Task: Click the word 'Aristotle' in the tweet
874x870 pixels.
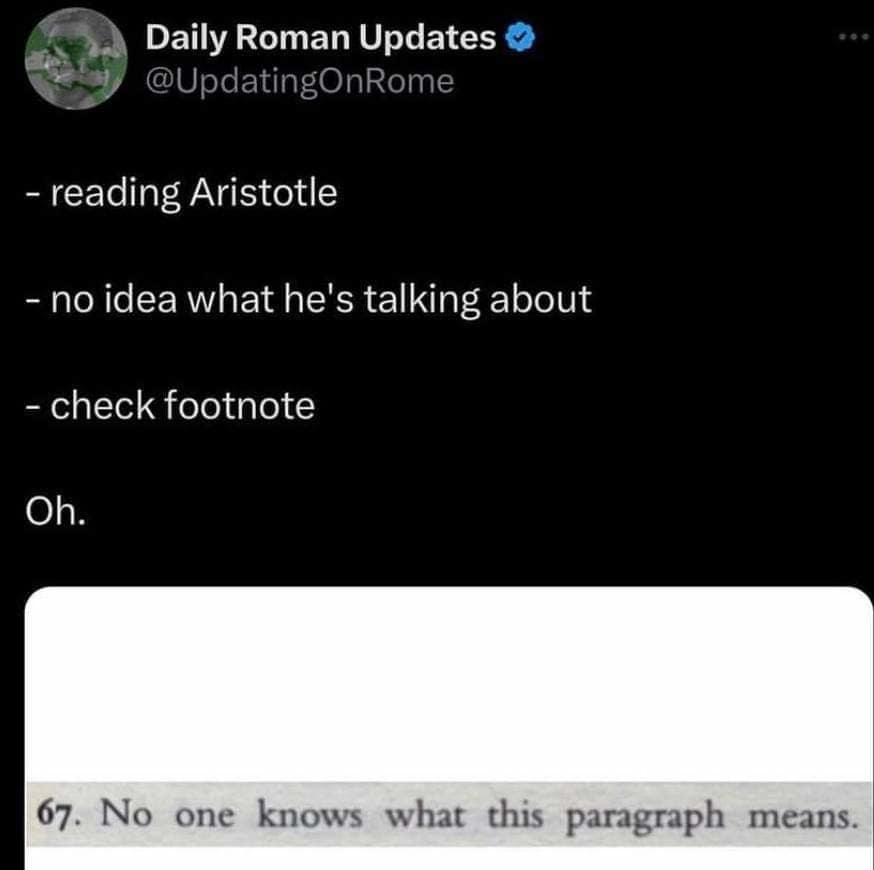Action: (x=264, y=192)
